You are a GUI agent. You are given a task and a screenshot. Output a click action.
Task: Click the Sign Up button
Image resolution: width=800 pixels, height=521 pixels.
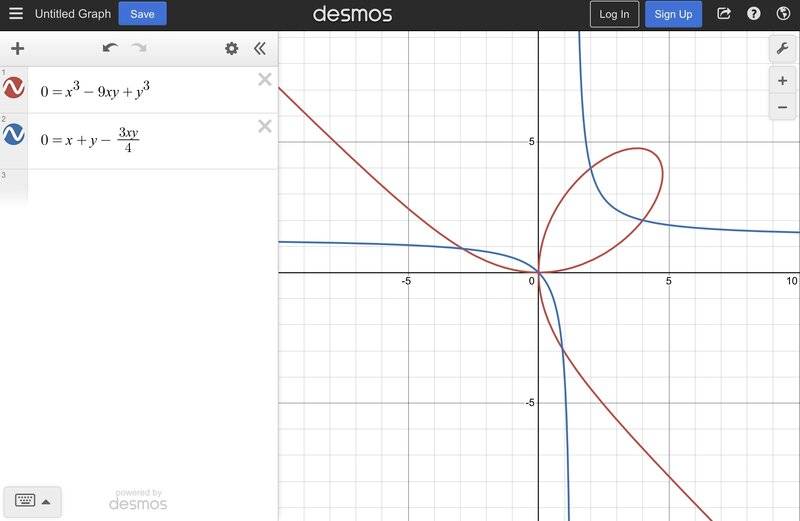point(673,14)
